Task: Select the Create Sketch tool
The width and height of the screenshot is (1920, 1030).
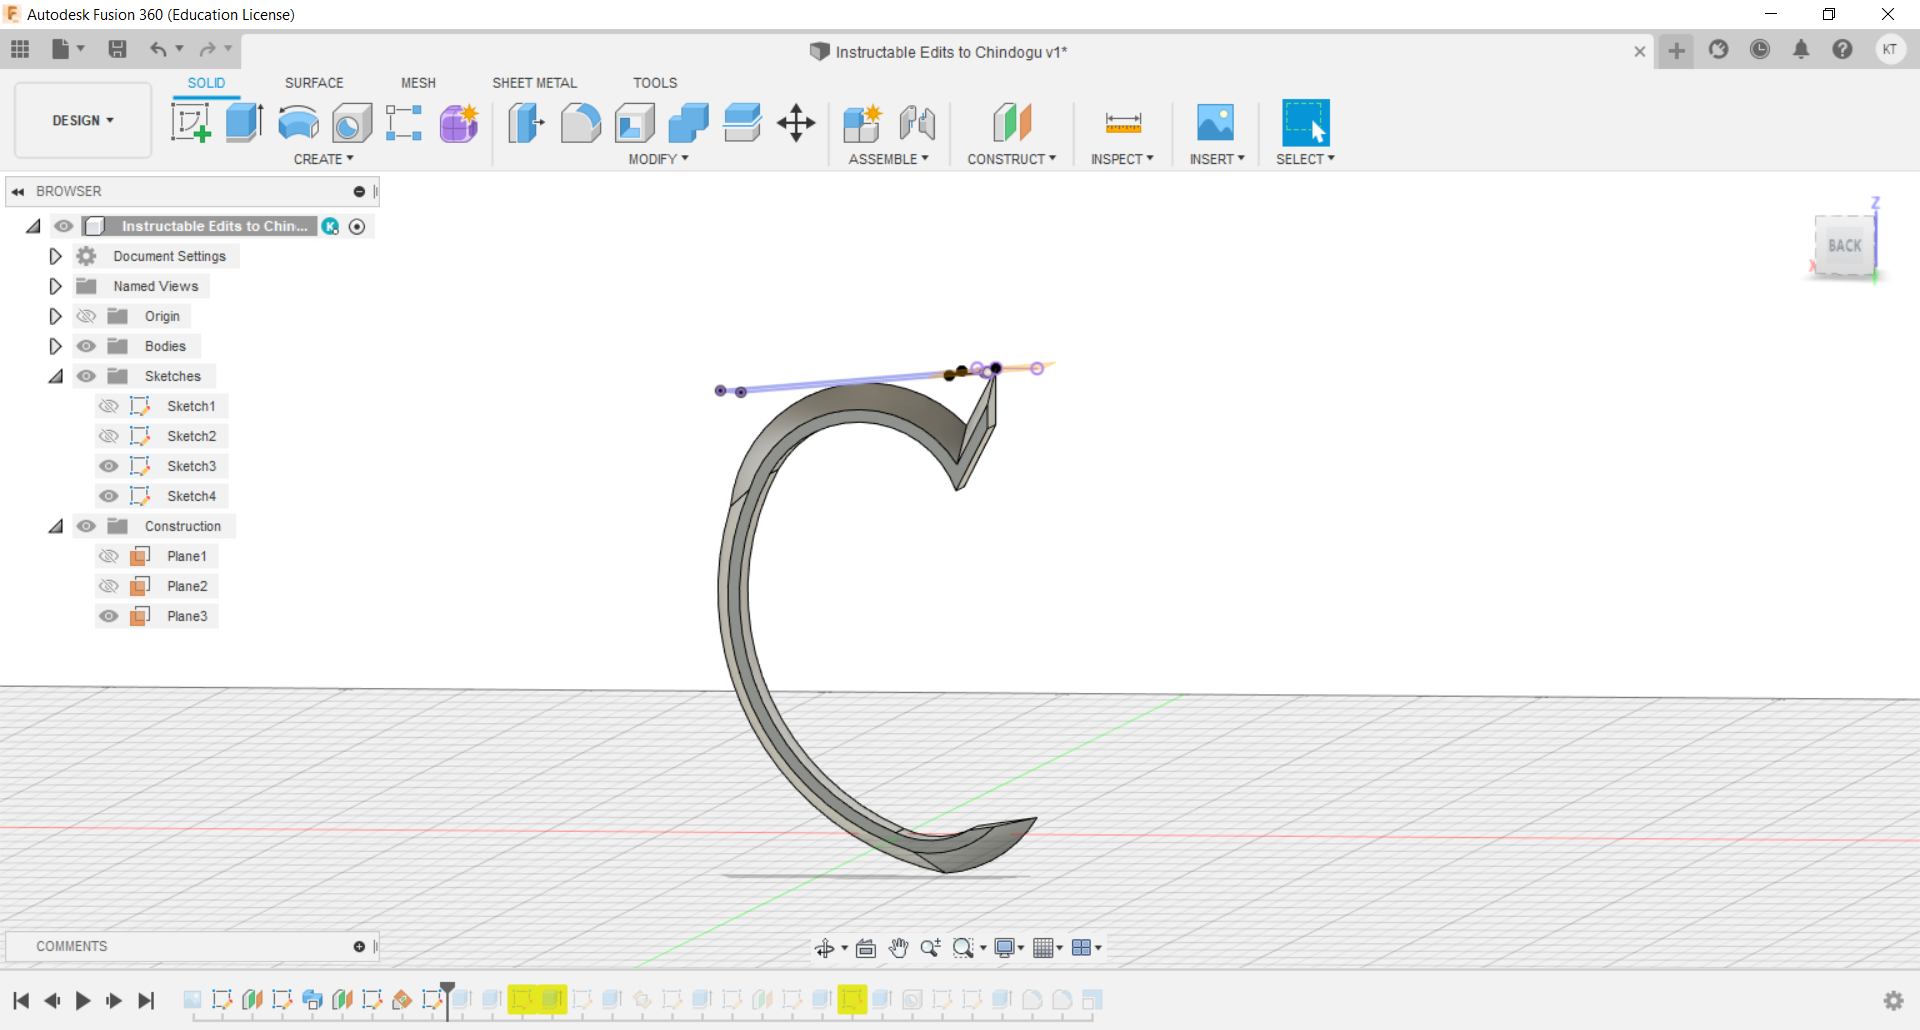Action: 190,123
